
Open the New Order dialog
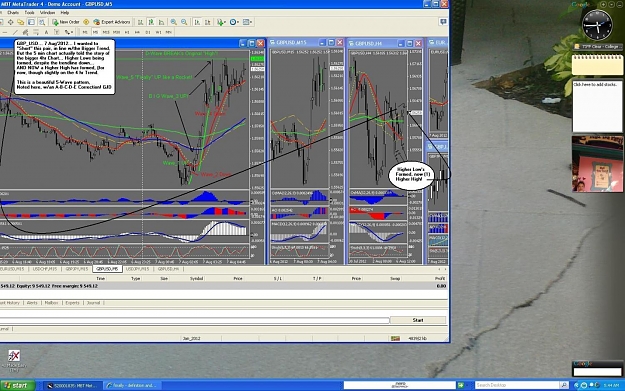tap(66, 22)
